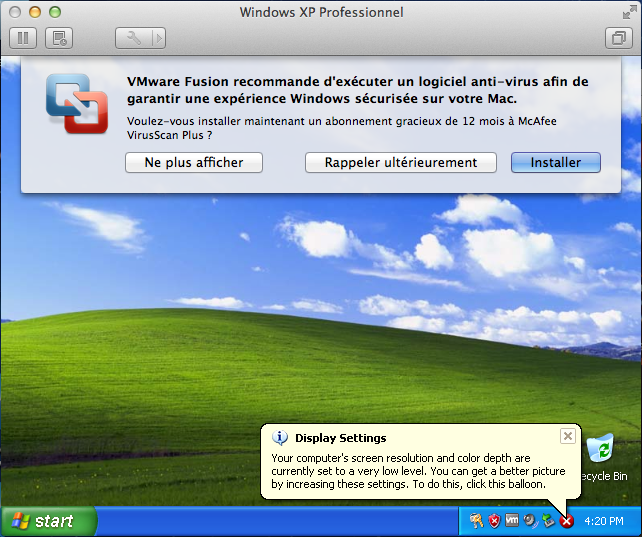The width and height of the screenshot is (642, 537).
Task: Click the Safely Remove Hardware tray icon
Action: point(548,521)
